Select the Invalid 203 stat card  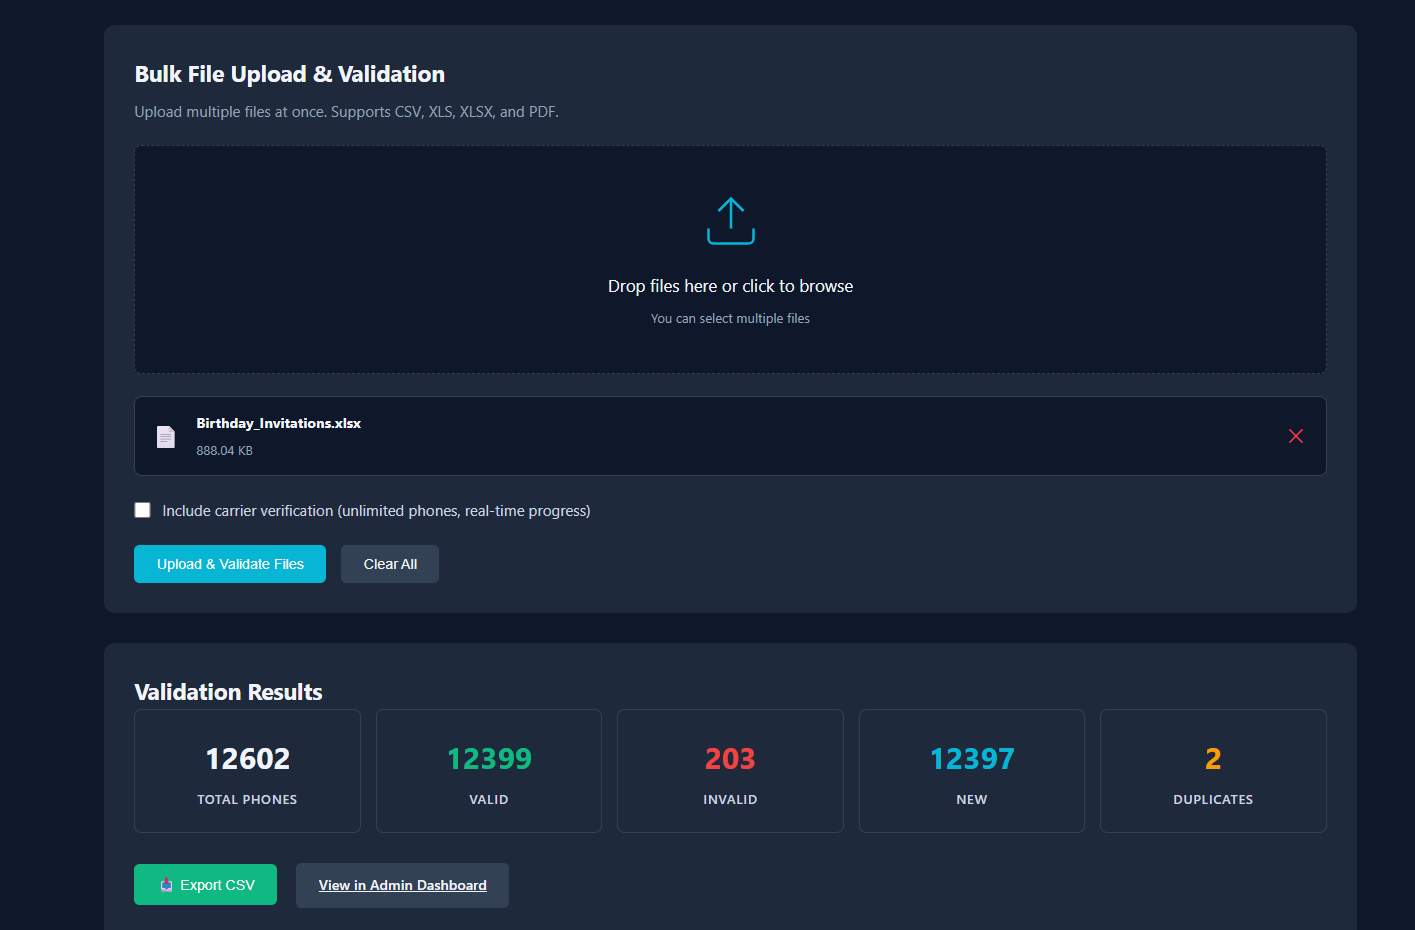[730, 771]
